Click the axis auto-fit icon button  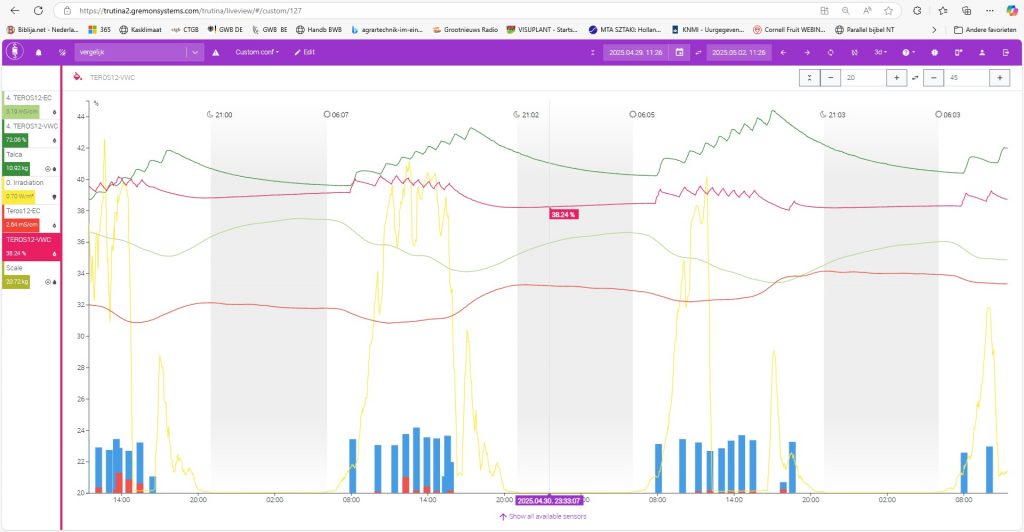[x=809, y=78]
